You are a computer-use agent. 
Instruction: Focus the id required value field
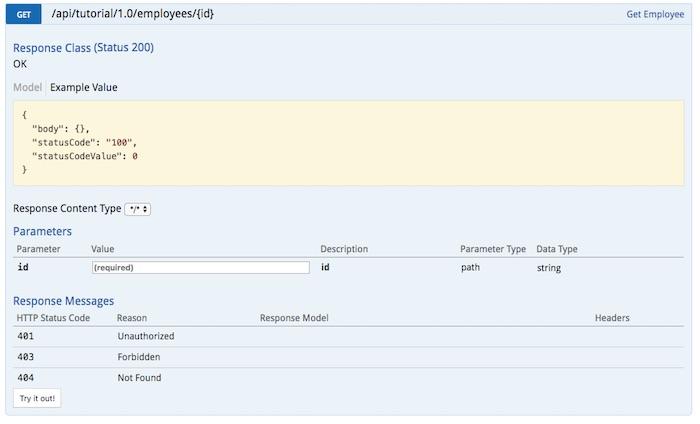tap(200, 268)
